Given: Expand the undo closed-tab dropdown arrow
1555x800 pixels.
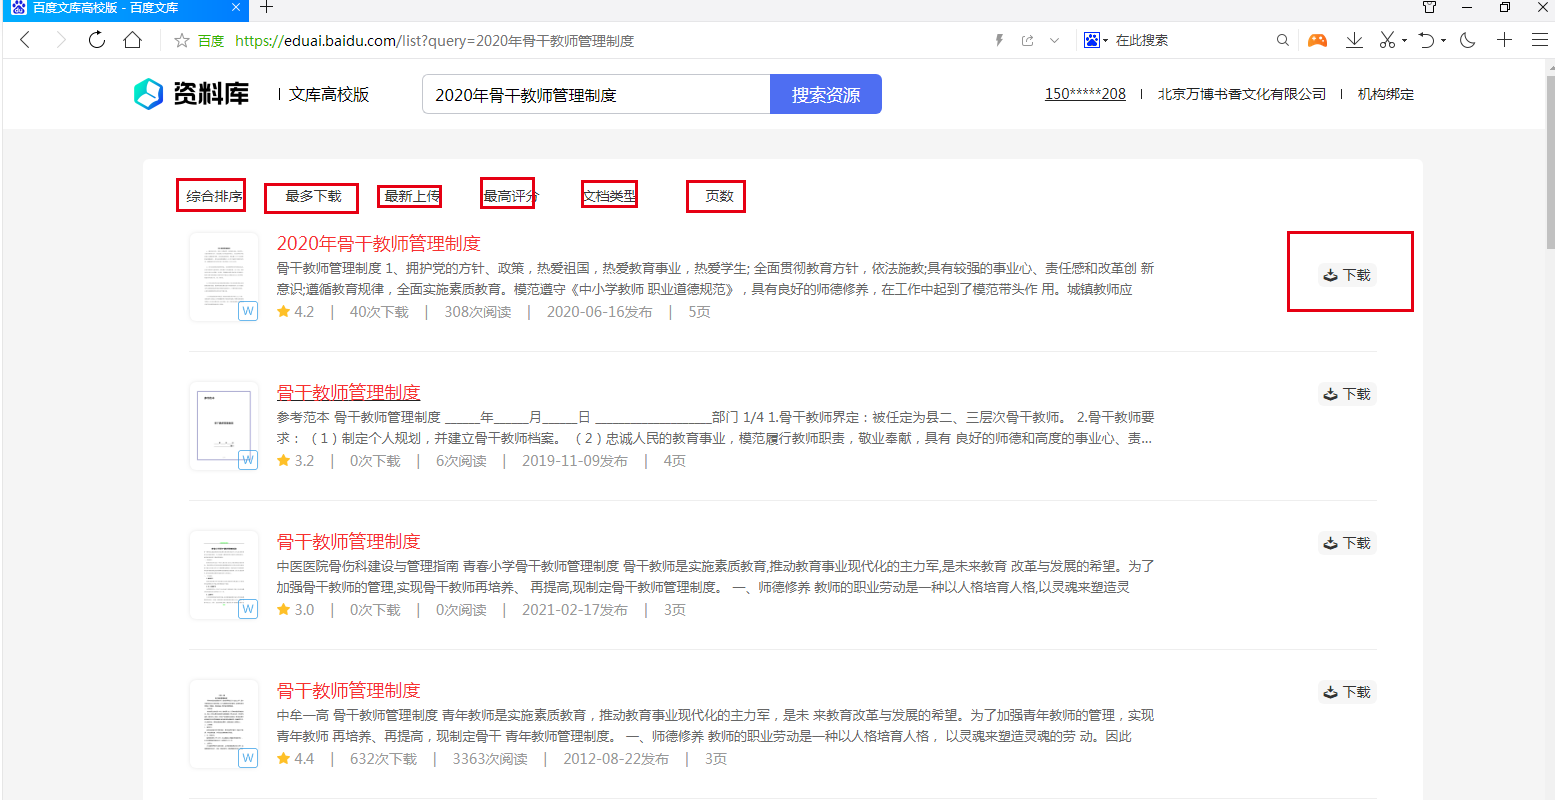Looking at the screenshot, I should [1444, 41].
